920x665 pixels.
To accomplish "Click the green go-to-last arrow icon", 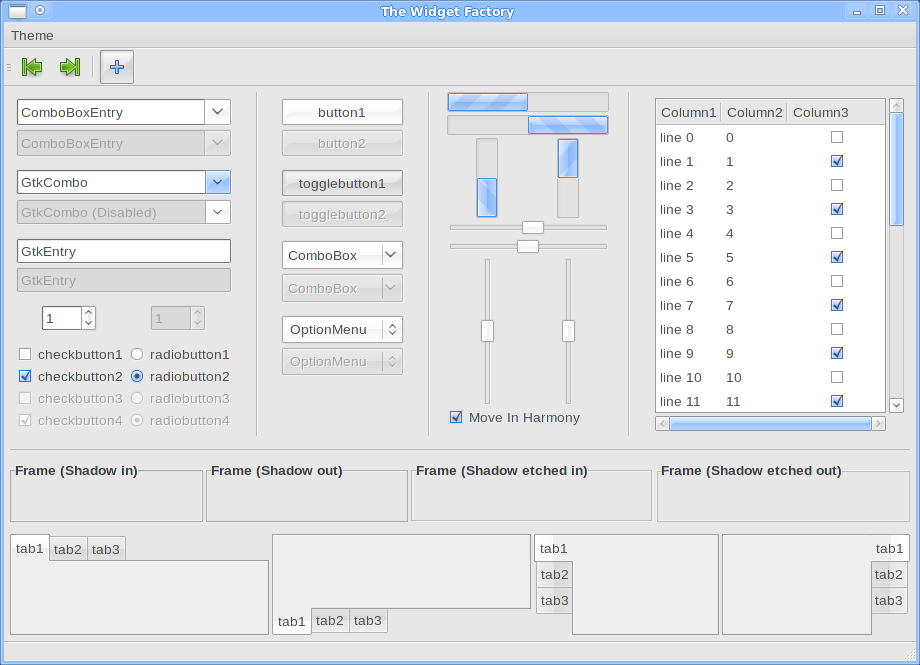I will click(x=69, y=67).
